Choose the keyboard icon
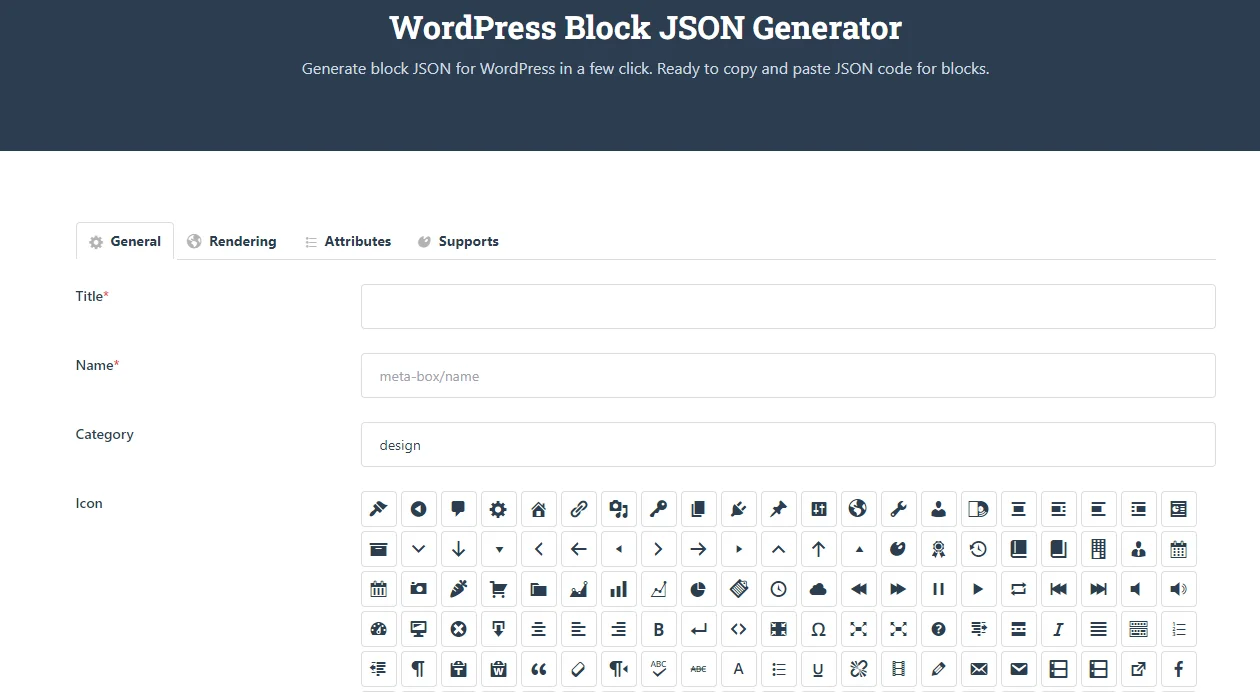Screen dimensions: 1260x692 tap(1139, 629)
